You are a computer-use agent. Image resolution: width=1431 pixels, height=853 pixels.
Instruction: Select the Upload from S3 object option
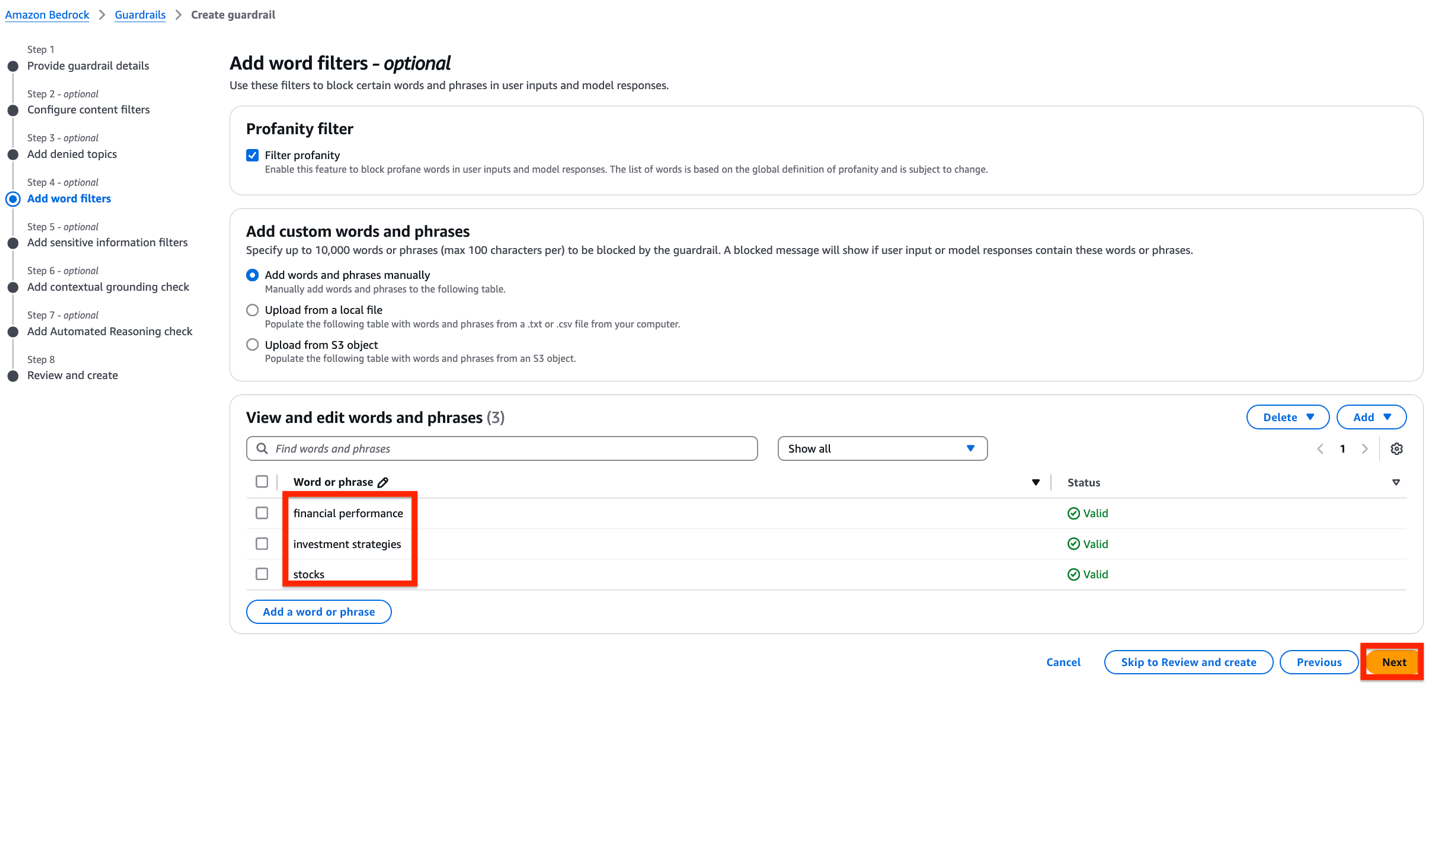(252, 344)
